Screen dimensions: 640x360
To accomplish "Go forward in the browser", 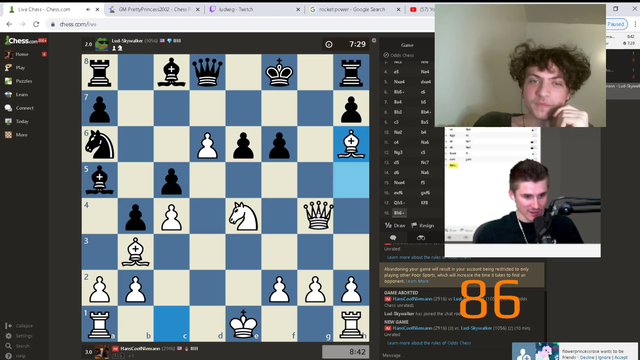I will (22, 24).
